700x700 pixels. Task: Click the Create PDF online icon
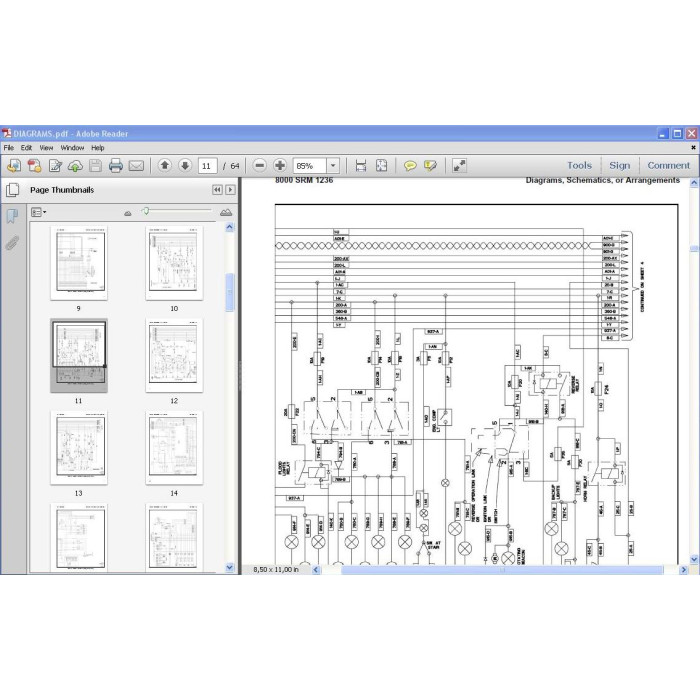[14, 166]
